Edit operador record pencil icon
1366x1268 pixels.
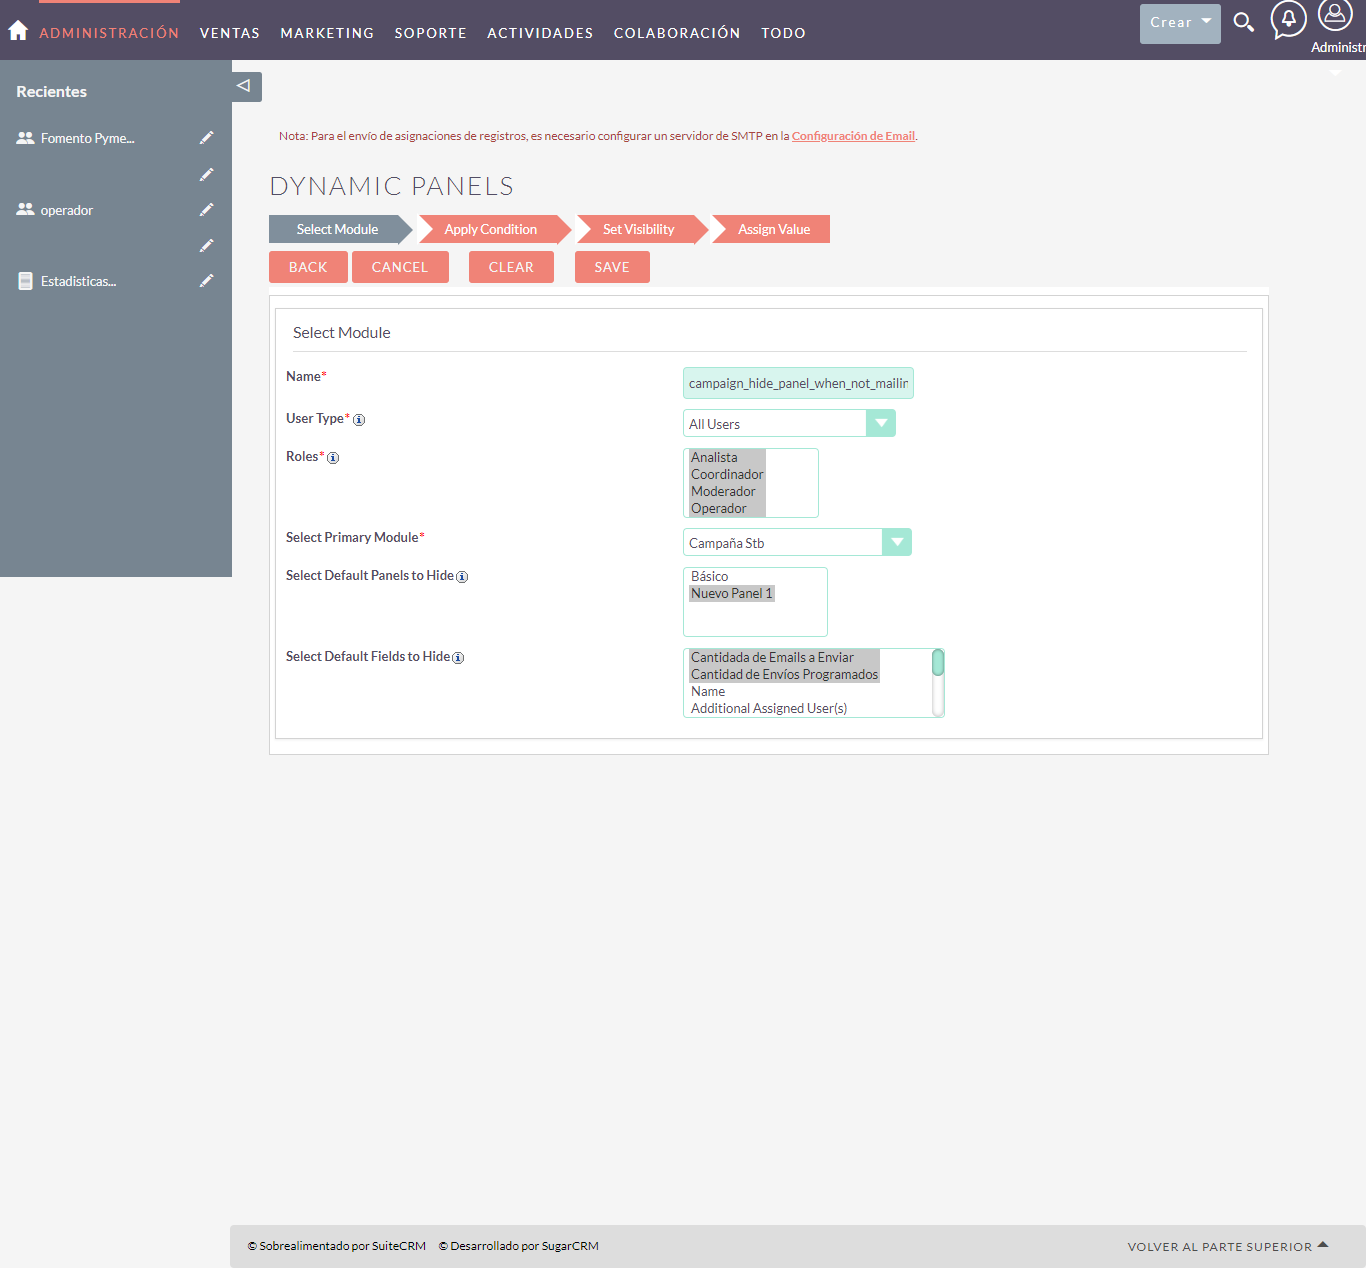point(206,210)
